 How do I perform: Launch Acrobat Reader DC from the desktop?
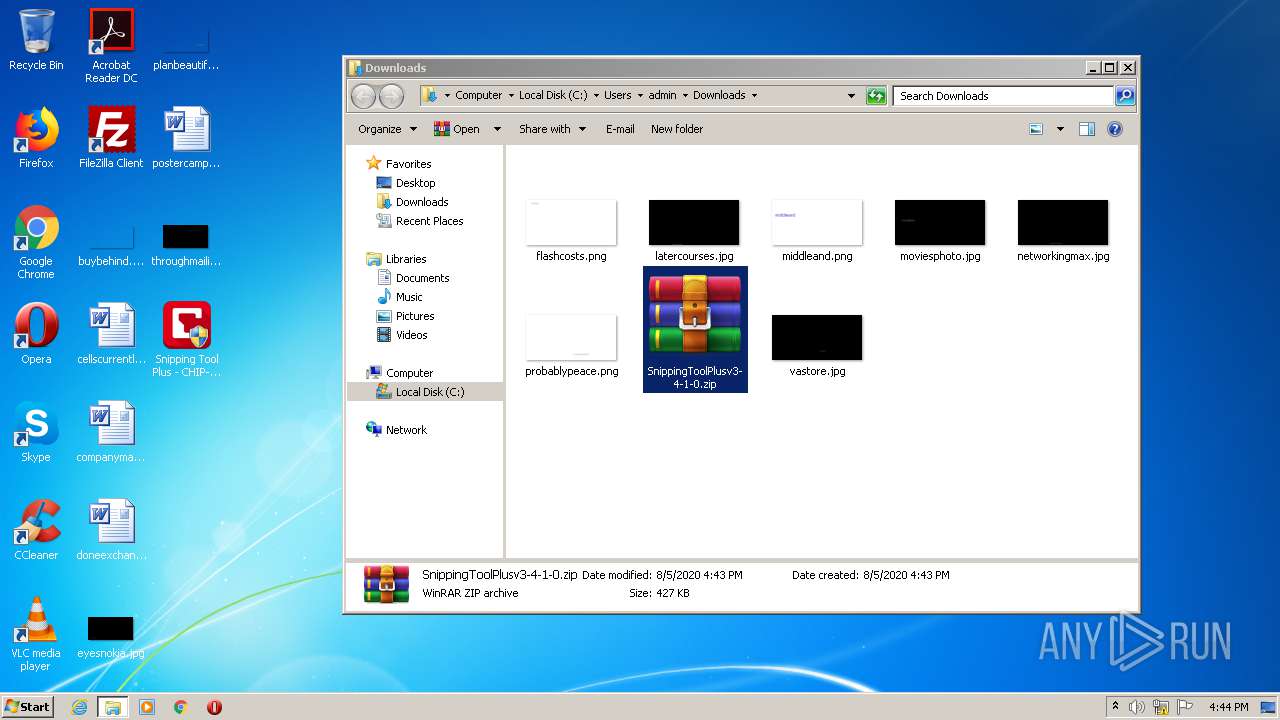tap(111, 46)
